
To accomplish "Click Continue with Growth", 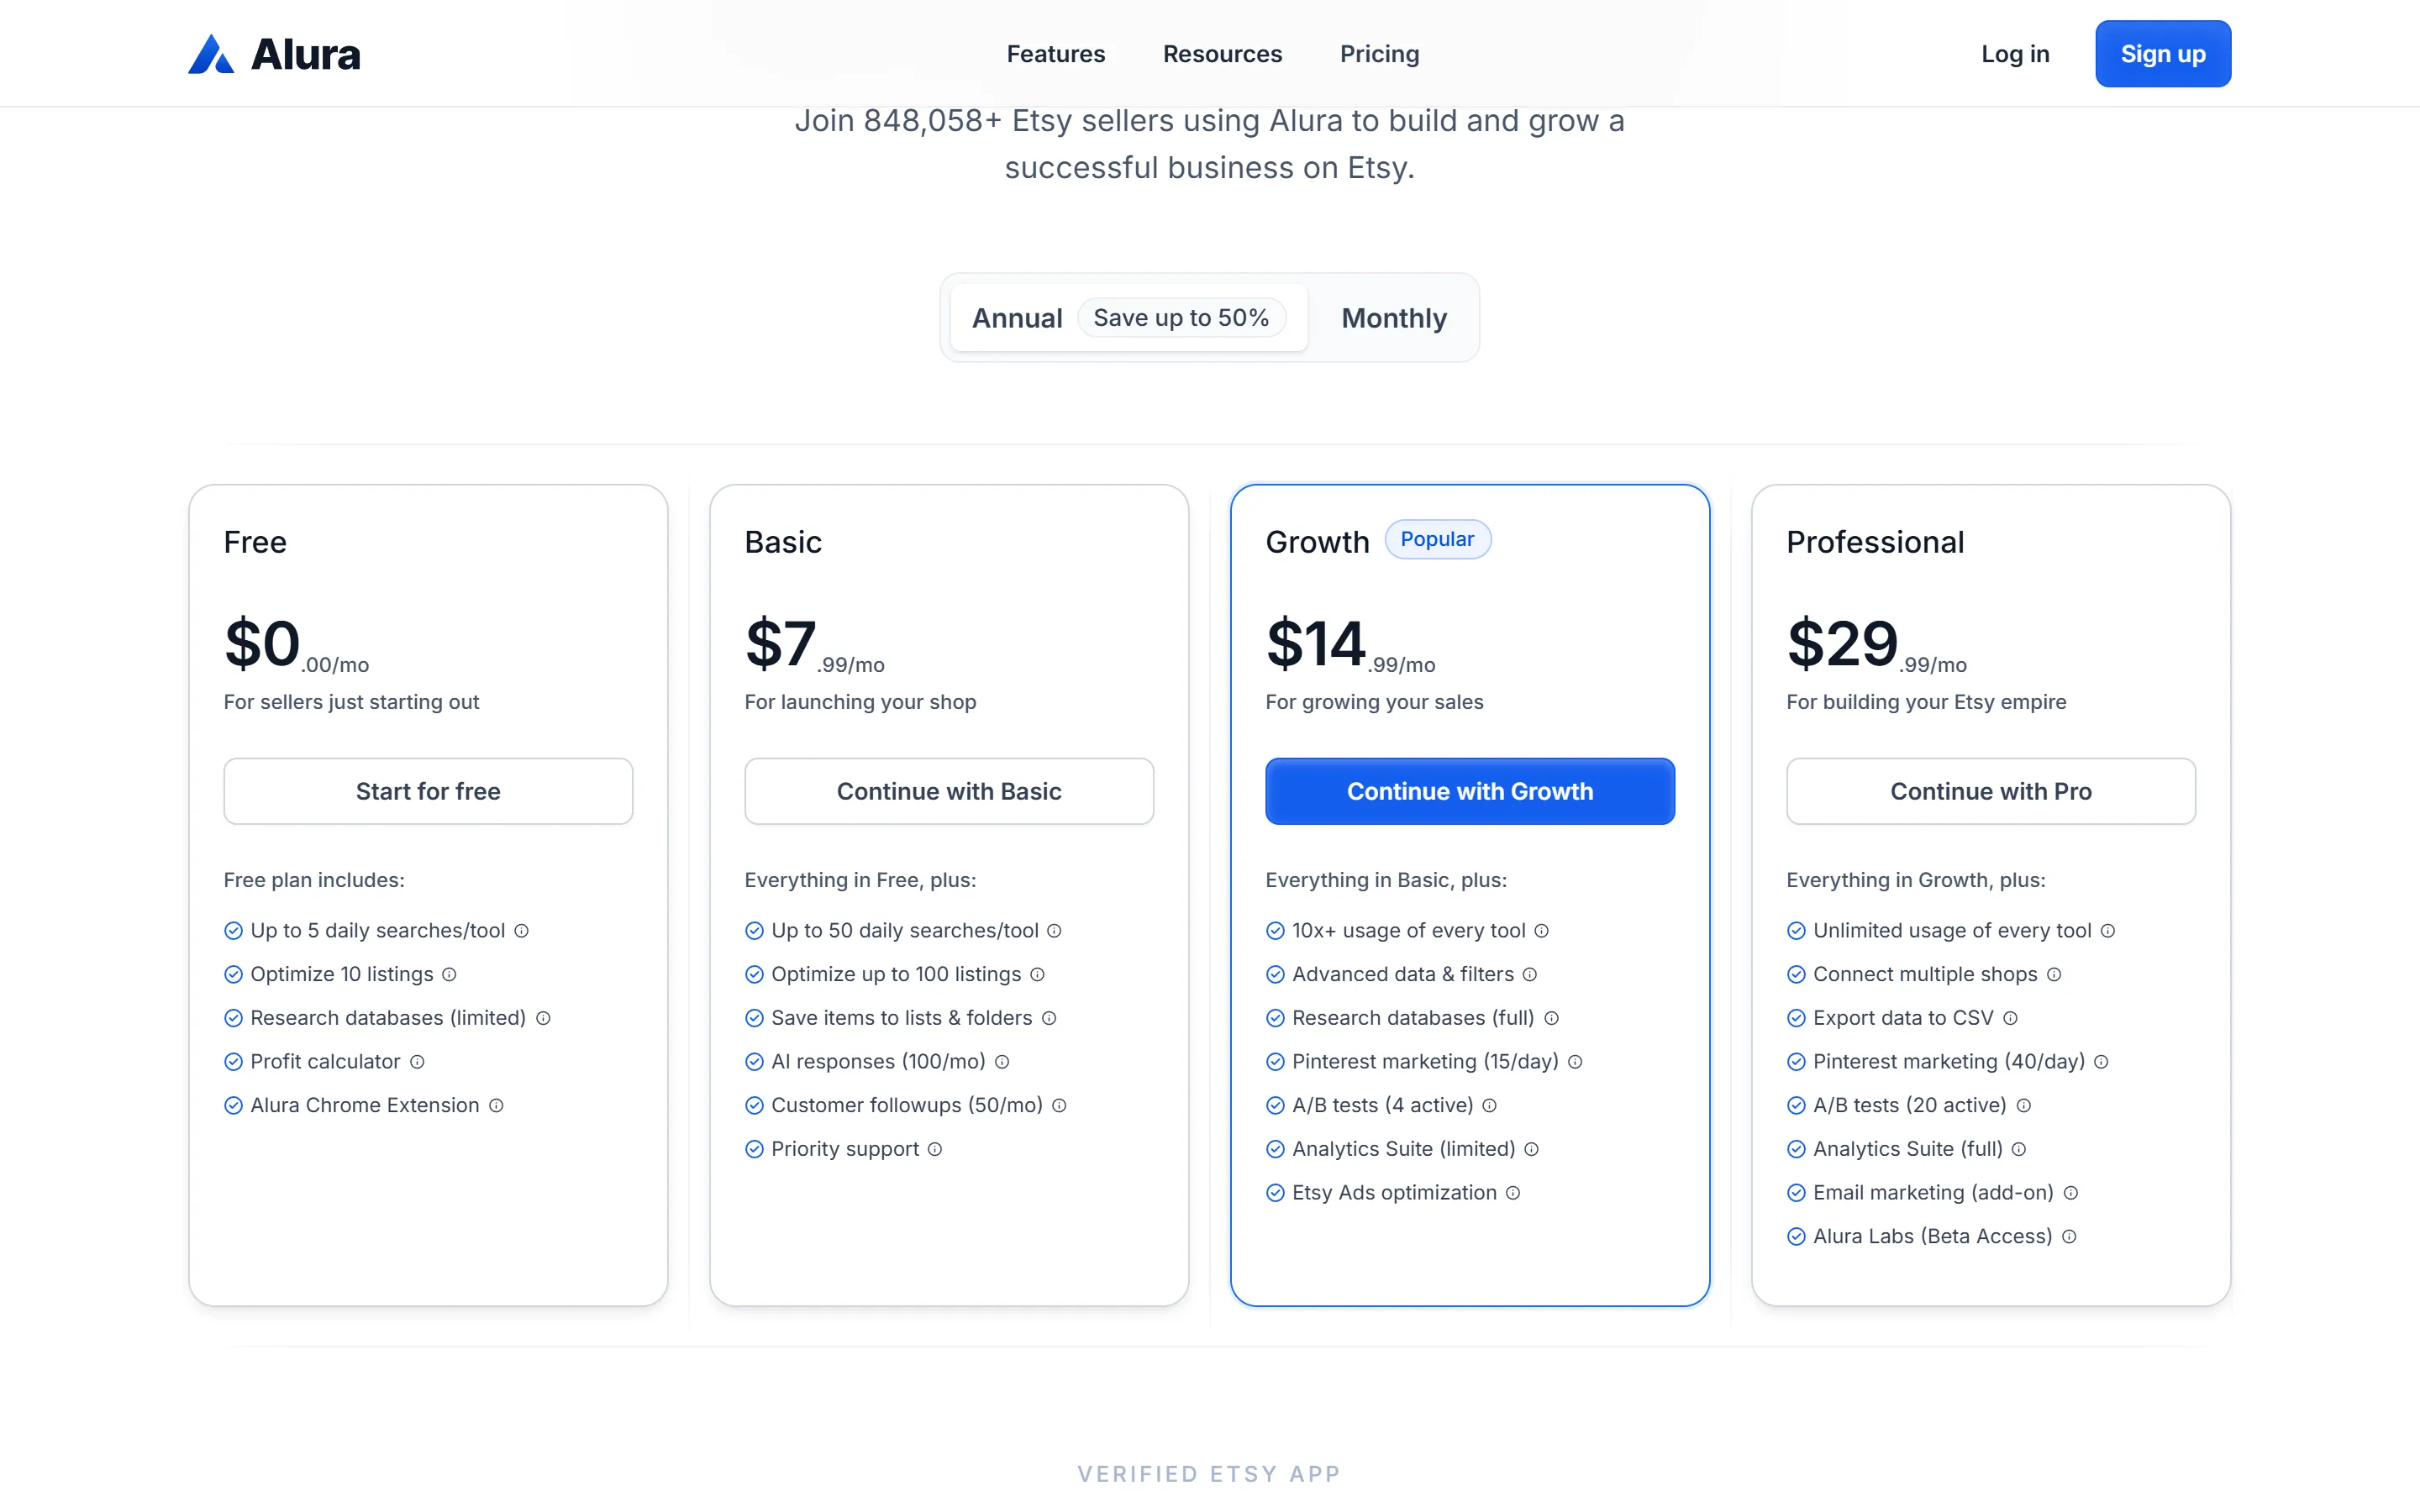I will click(1470, 791).
